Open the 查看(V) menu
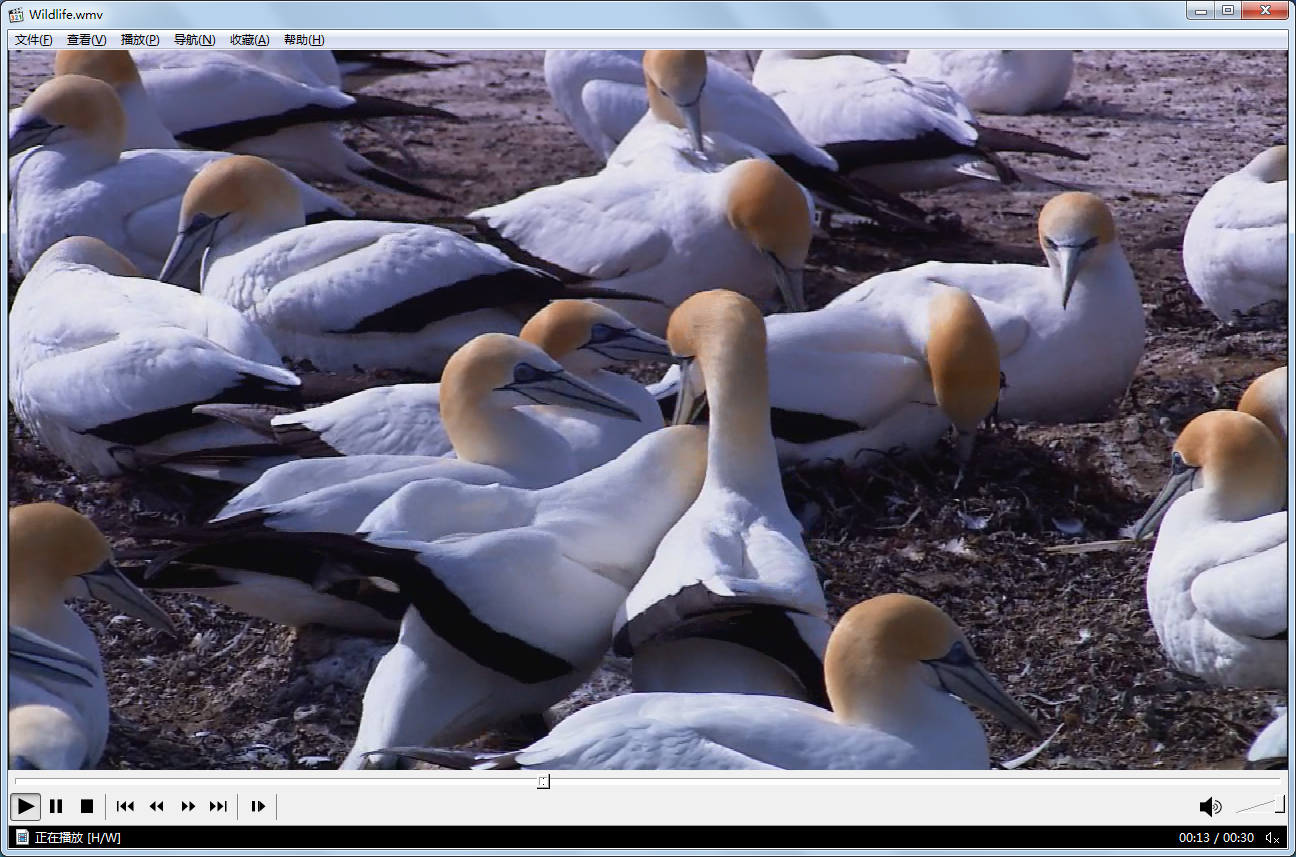Viewport: 1296px width, 857px height. [86, 40]
